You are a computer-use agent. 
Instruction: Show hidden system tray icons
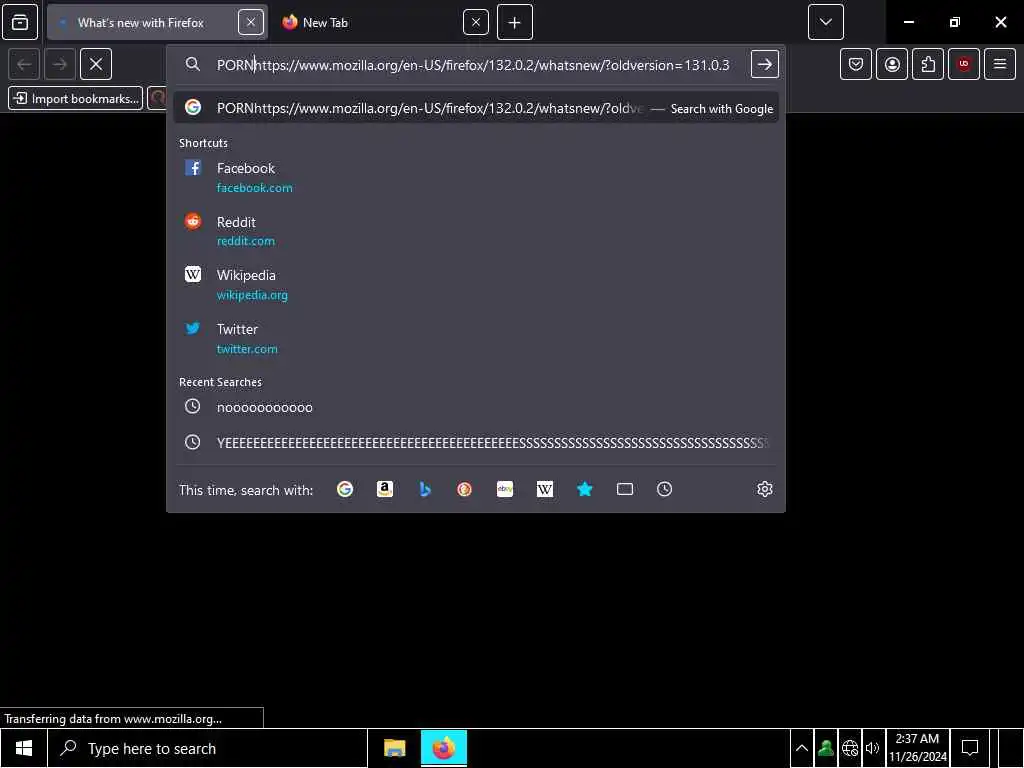(x=802, y=748)
